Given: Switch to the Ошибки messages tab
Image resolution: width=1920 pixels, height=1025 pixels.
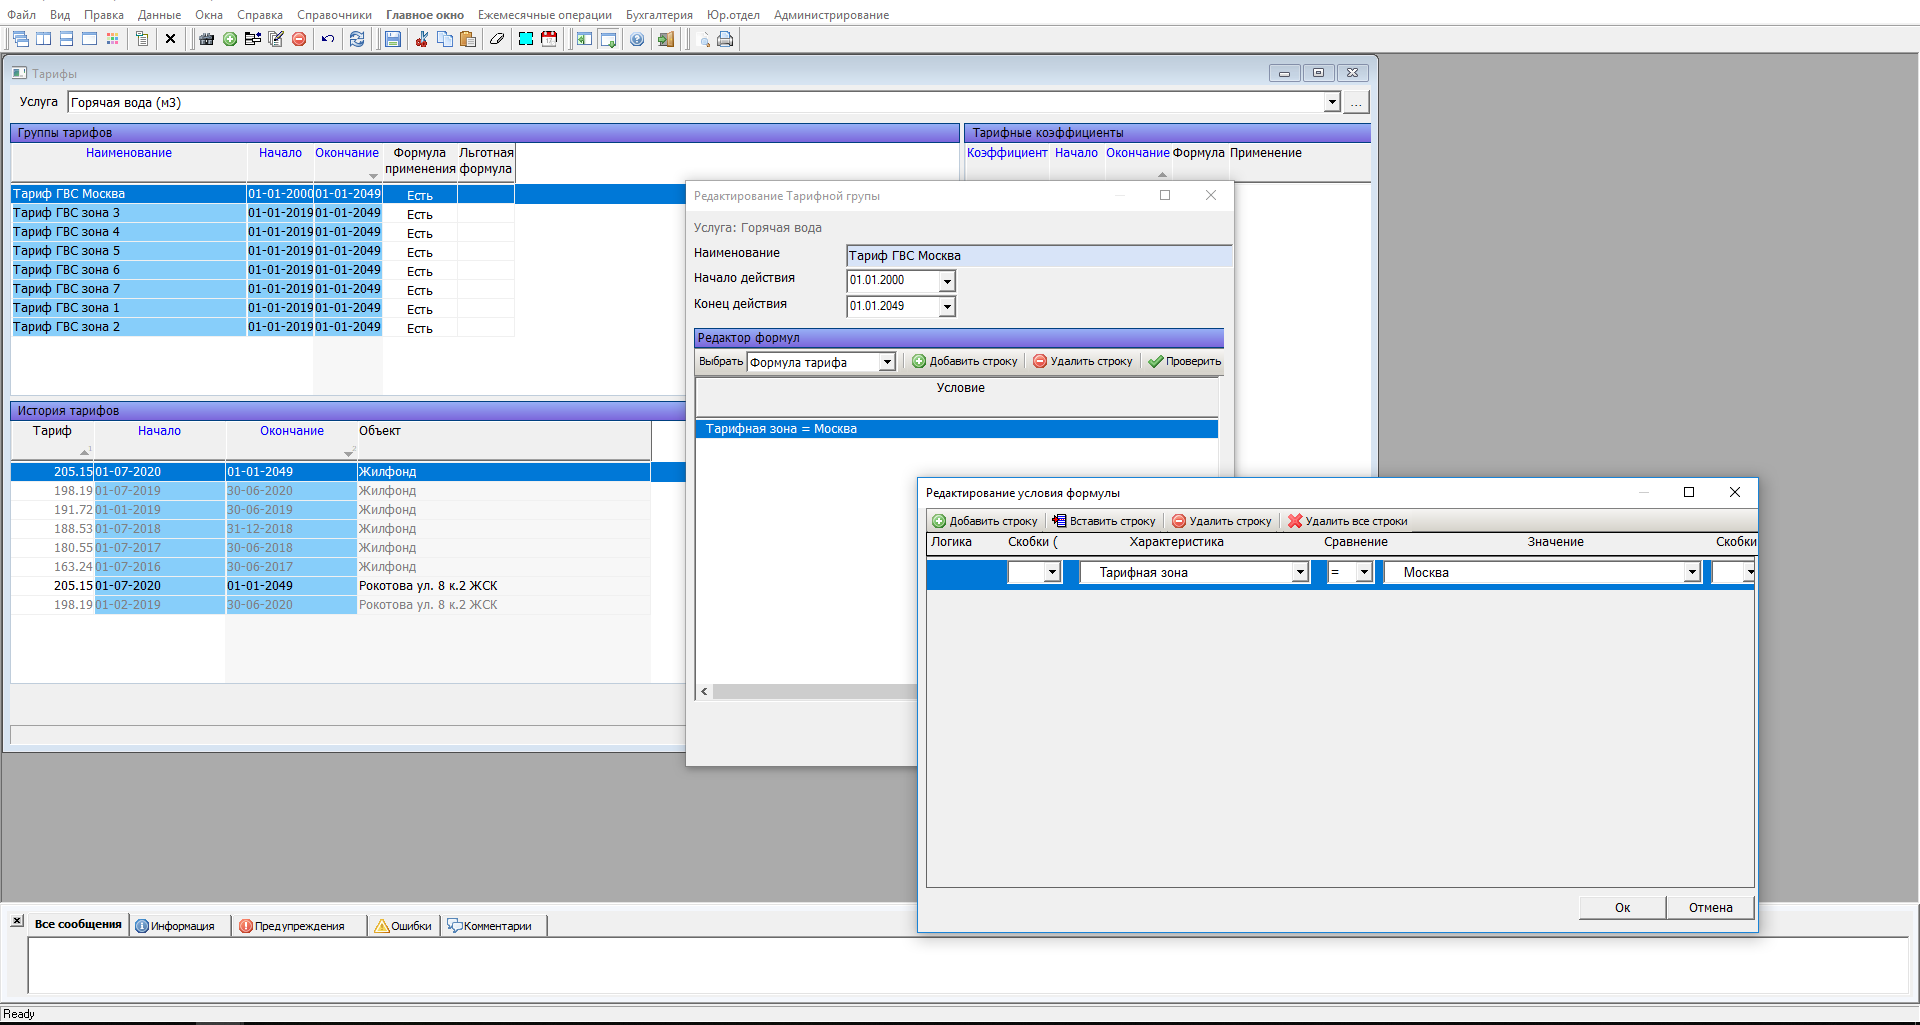Looking at the screenshot, I should [403, 926].
